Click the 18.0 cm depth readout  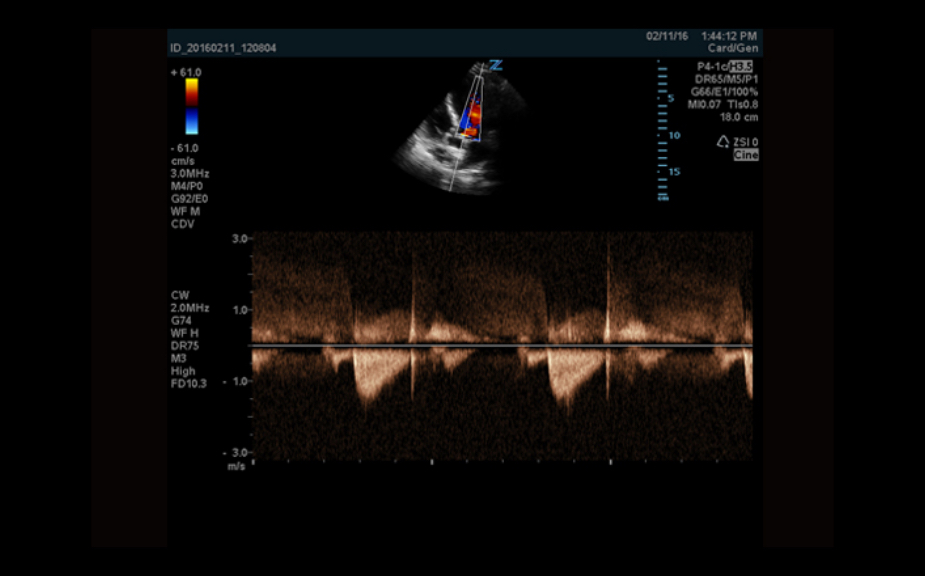[739, 117]
